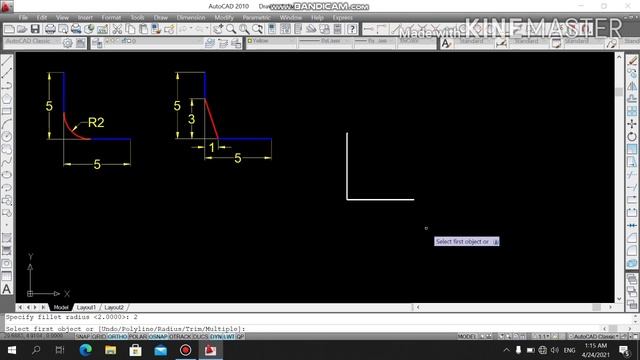The width and height of the screenshot is (640, 360).
Task: Open the status bar workspace switcher dropdown
Action: click(x=596, y=337)
